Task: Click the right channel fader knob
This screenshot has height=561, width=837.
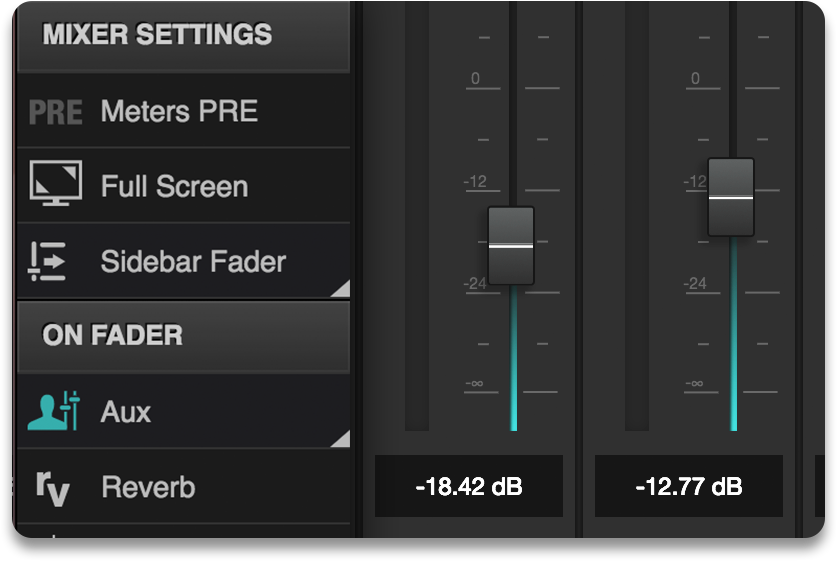Action: [731, 197]
